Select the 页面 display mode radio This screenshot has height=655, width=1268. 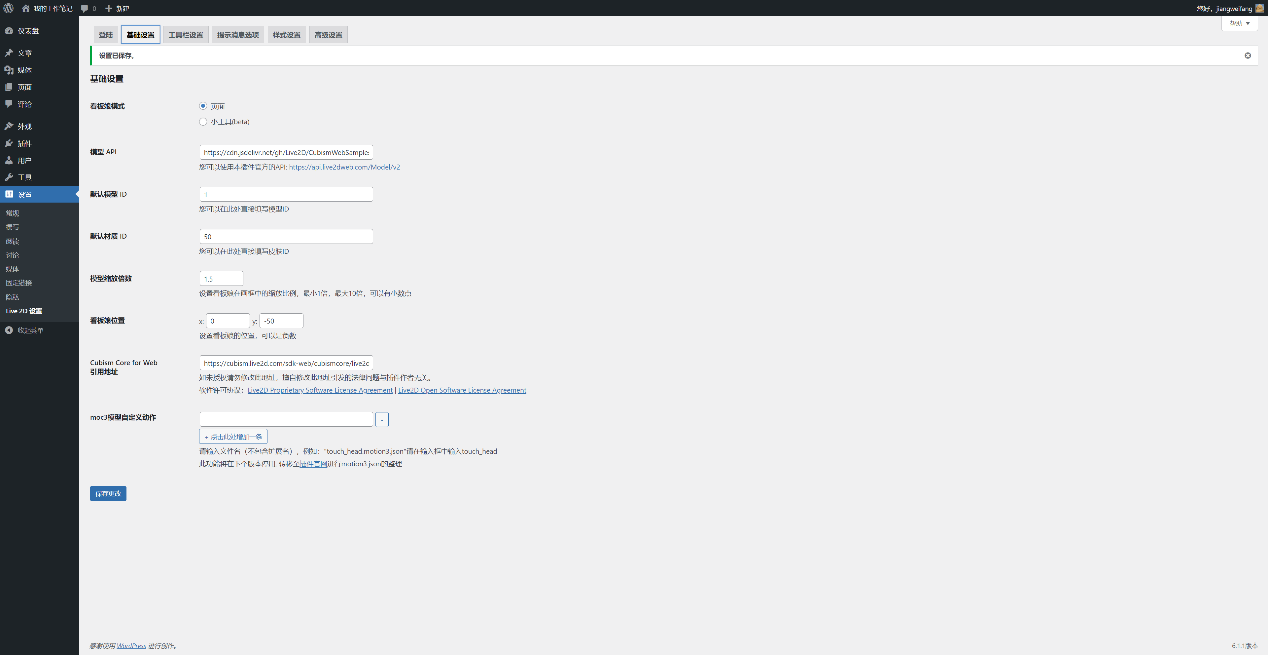click(x=203, y=105)
